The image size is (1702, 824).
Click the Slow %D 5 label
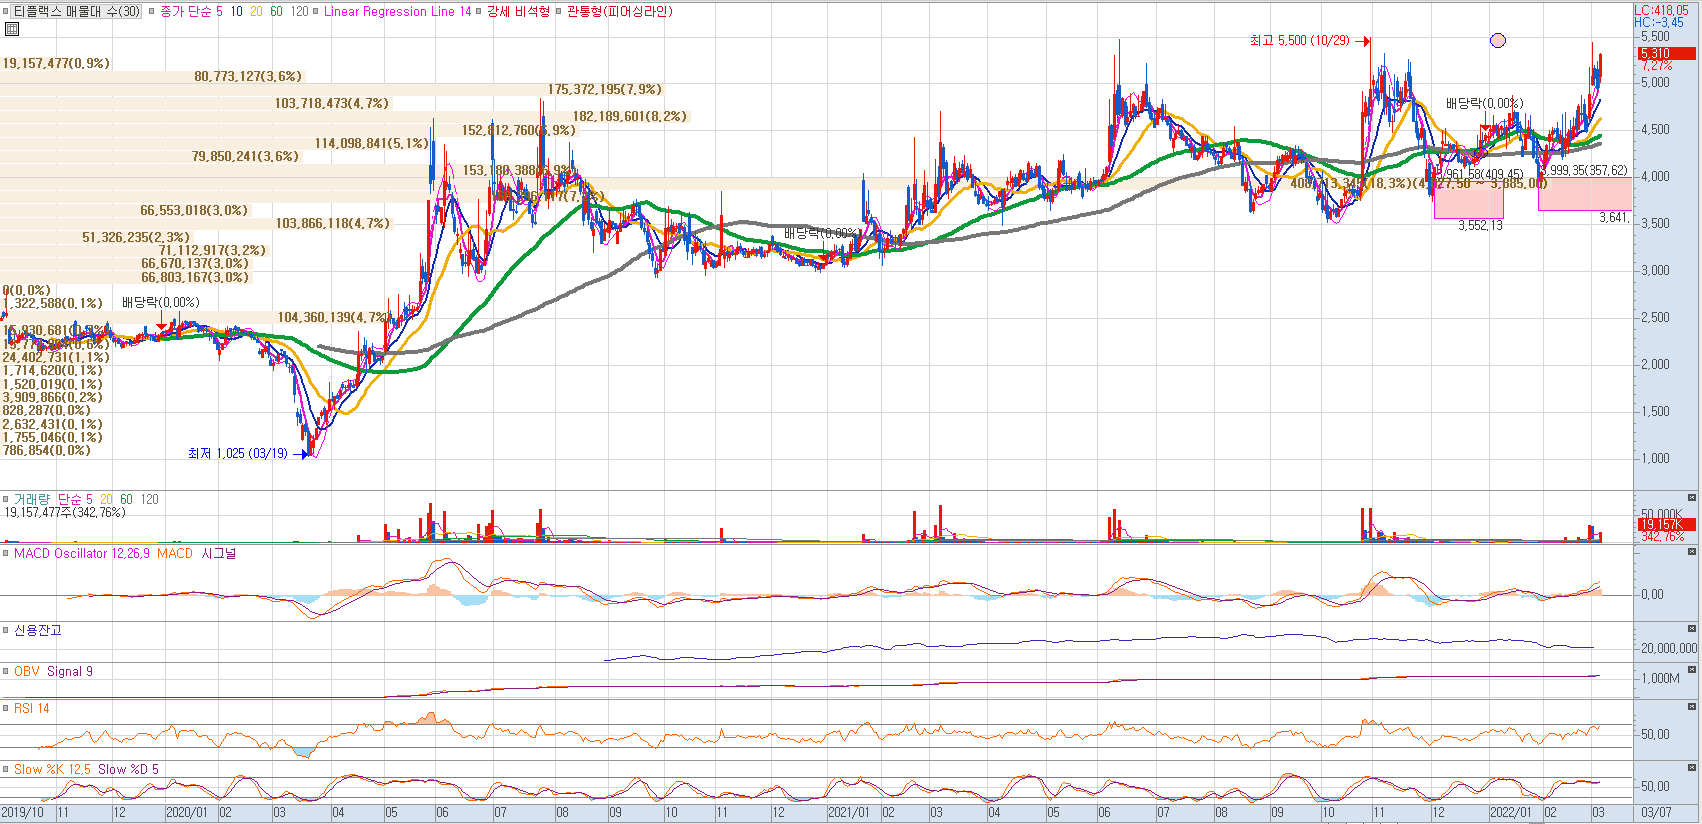tap(128, 769)
